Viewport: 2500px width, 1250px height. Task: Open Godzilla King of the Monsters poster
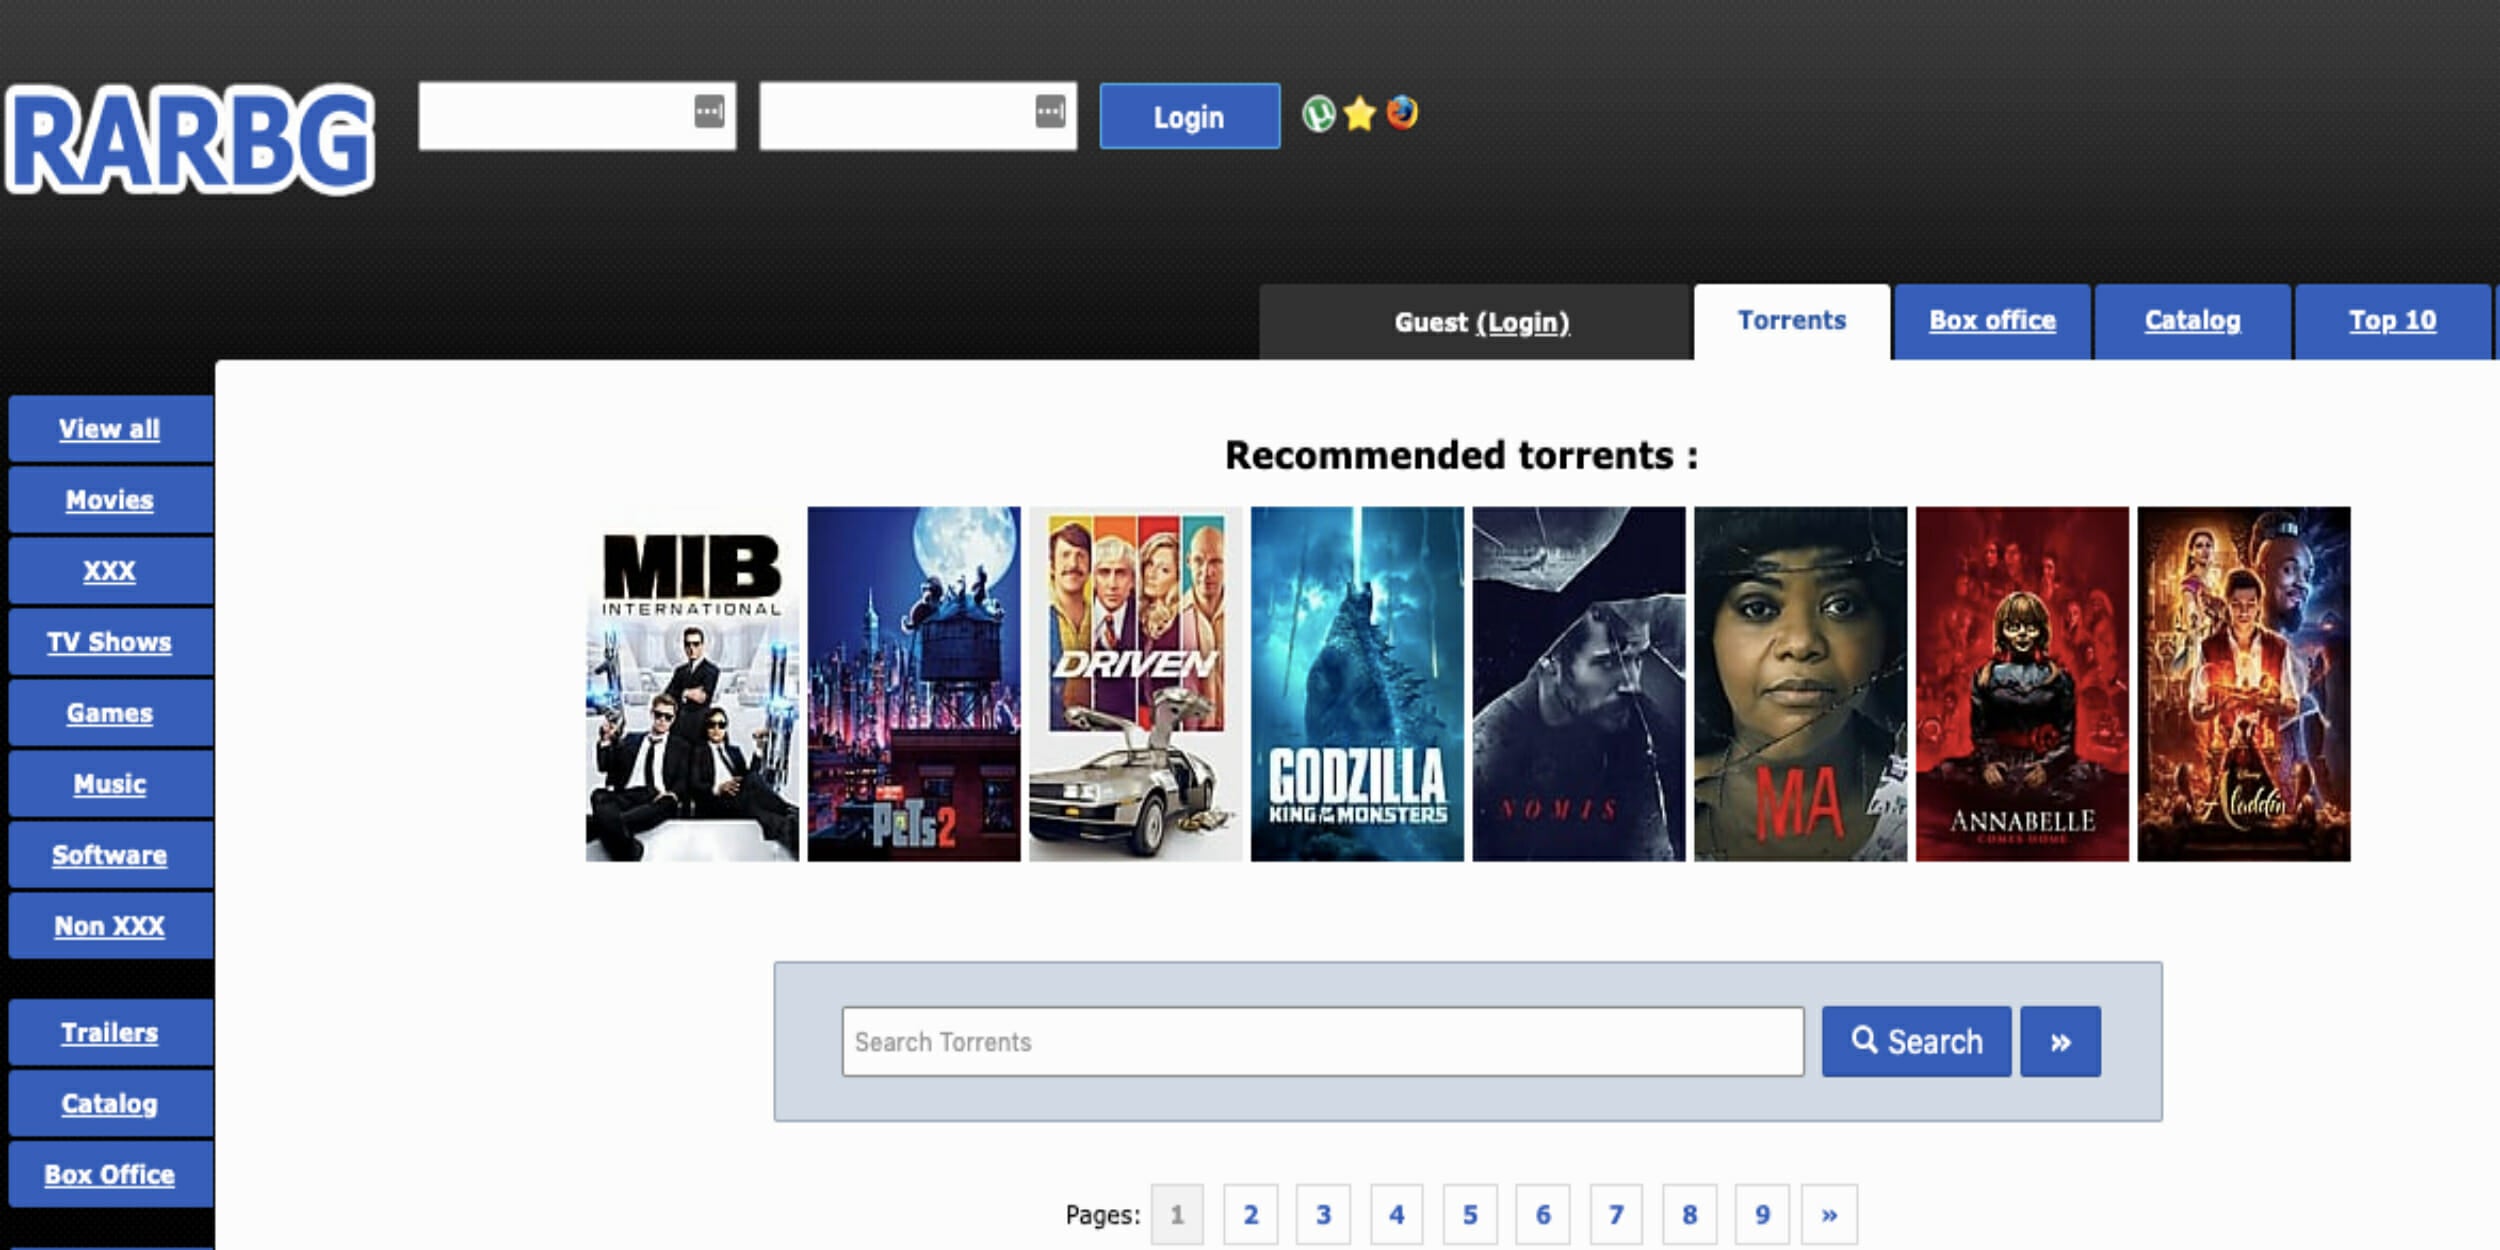tap(1357, 684)
